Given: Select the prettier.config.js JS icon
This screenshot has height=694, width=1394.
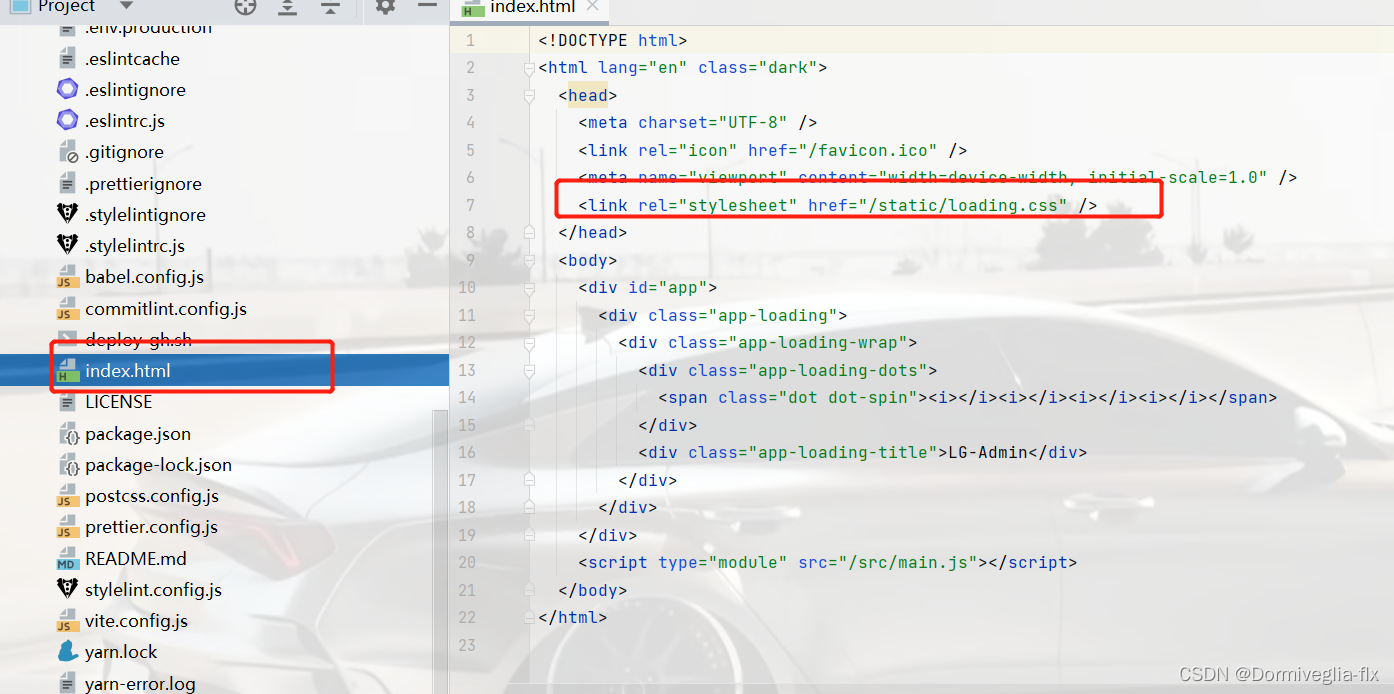Looking at the screenshot, I should point(67,527).
